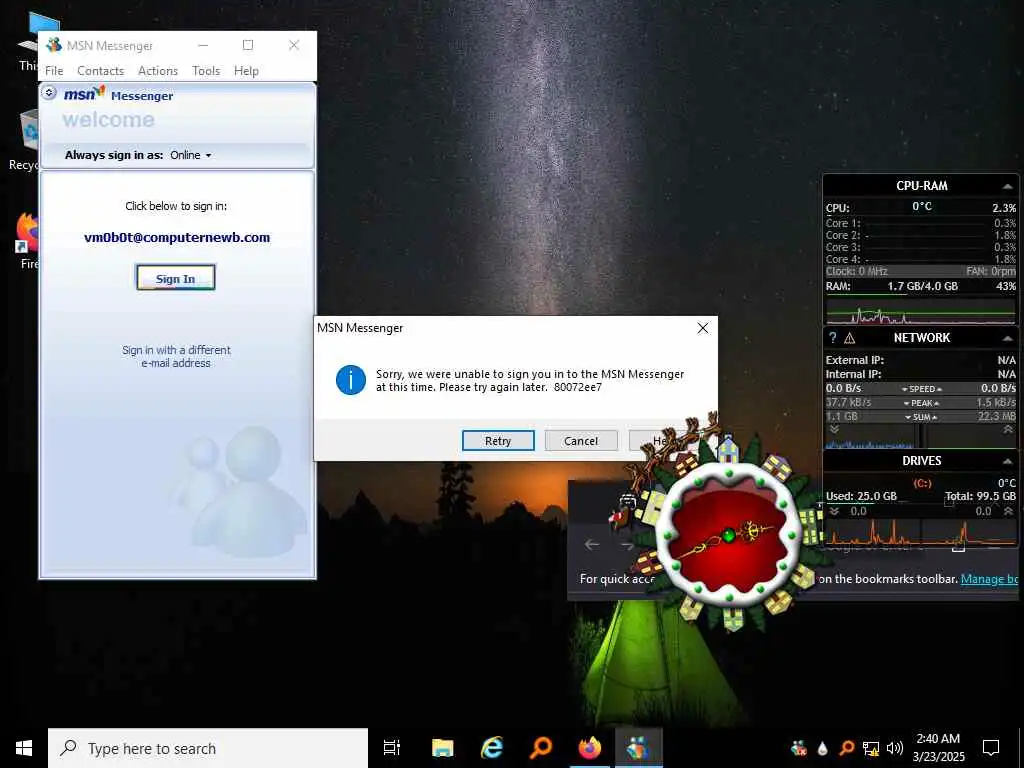1024x768 pixels.
Task: Open File Explorer from the taskbar
Action: tap(442, 748)
